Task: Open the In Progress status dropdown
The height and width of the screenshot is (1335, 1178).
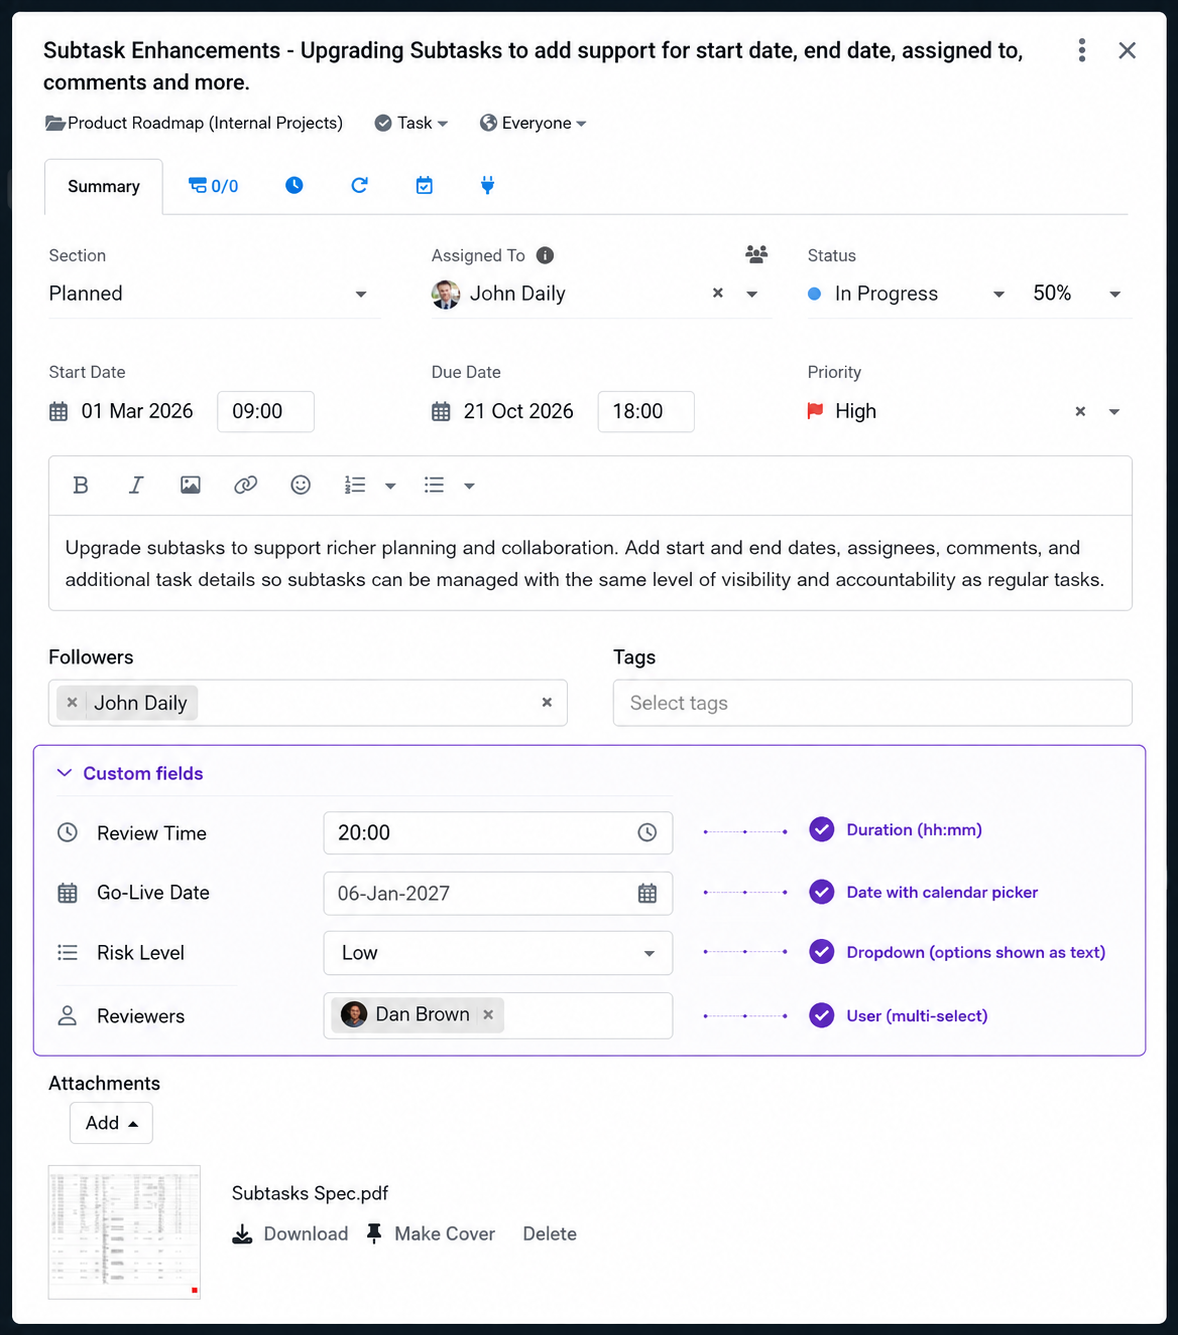Action: point(906,294)
